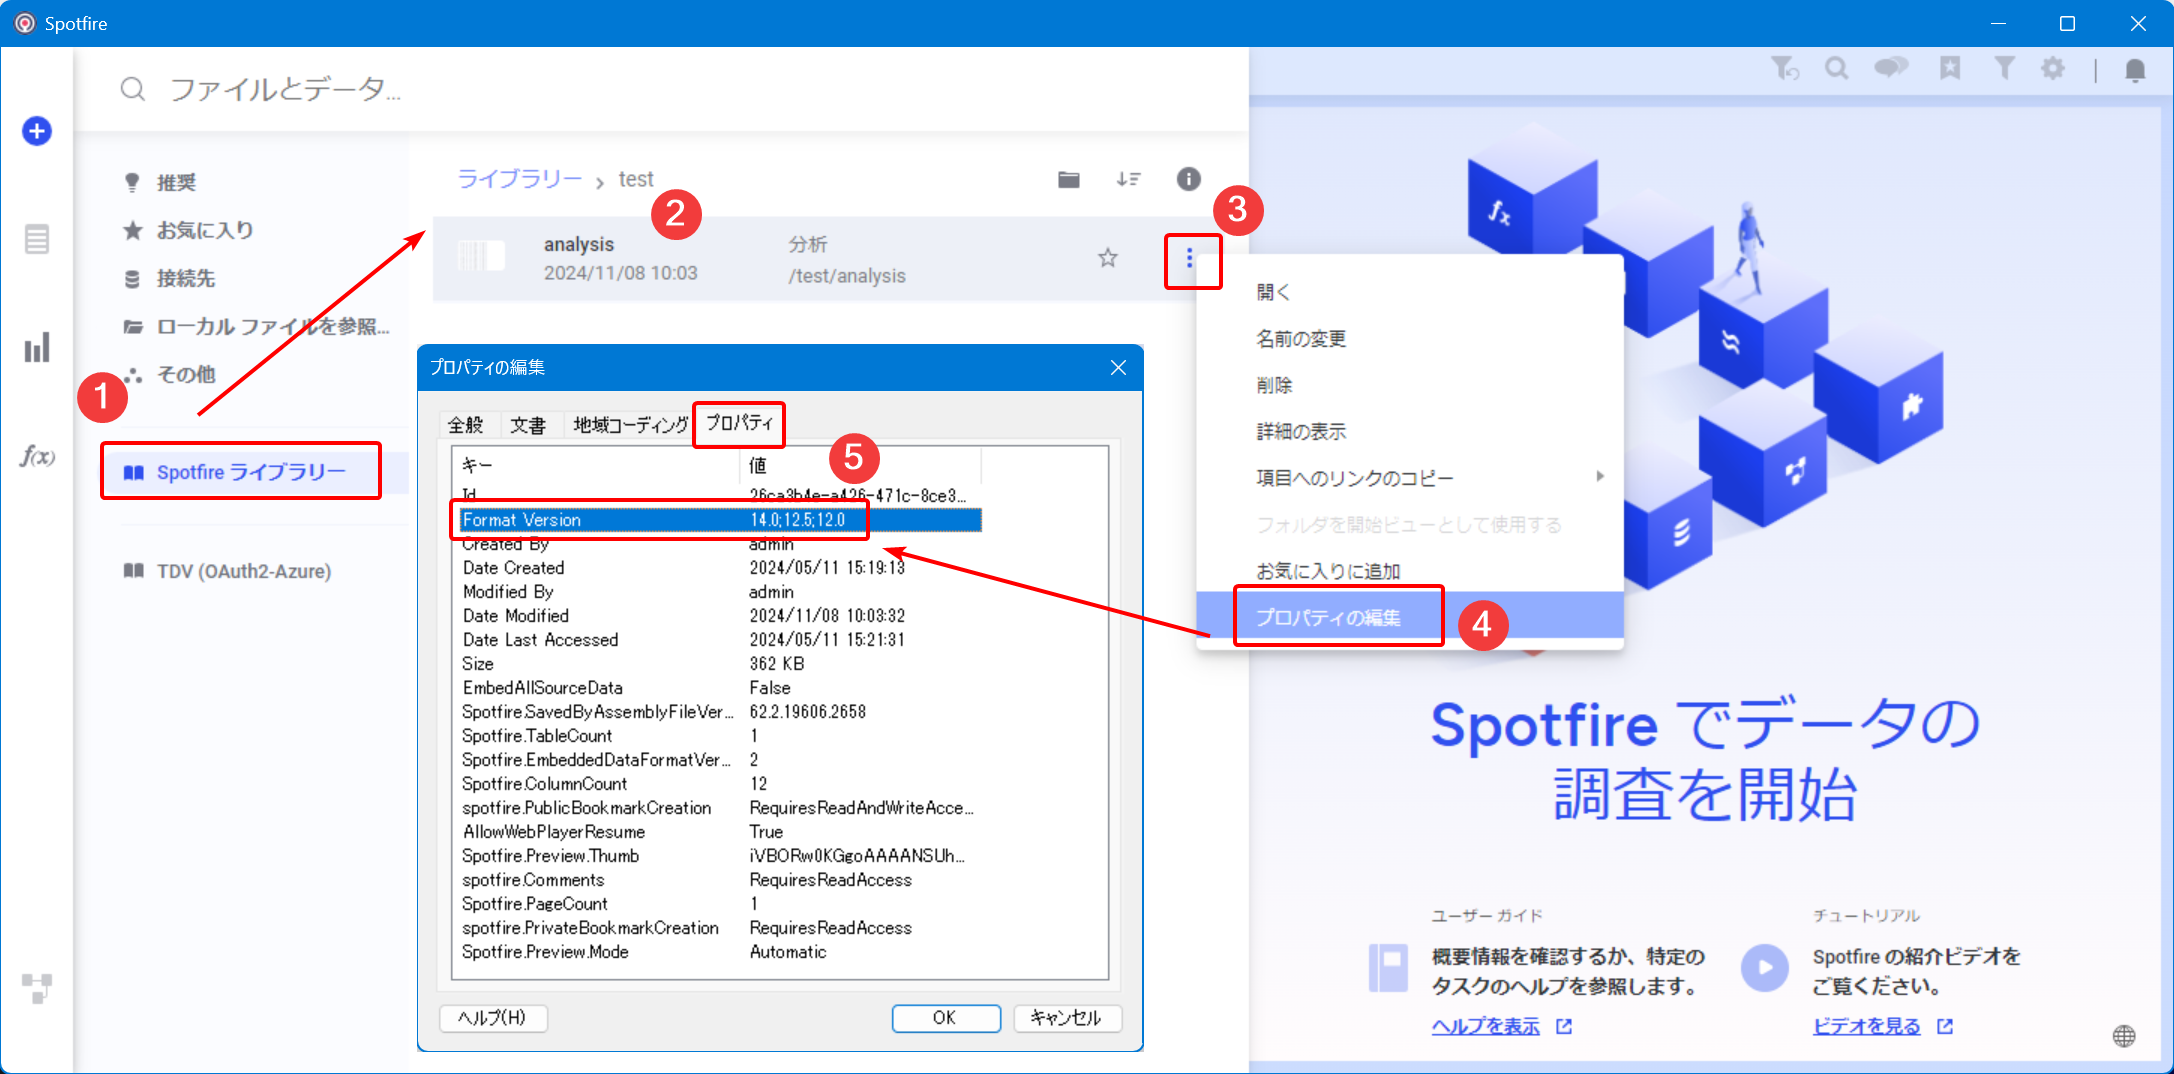Select the Date Created property row

coord(720,568)
